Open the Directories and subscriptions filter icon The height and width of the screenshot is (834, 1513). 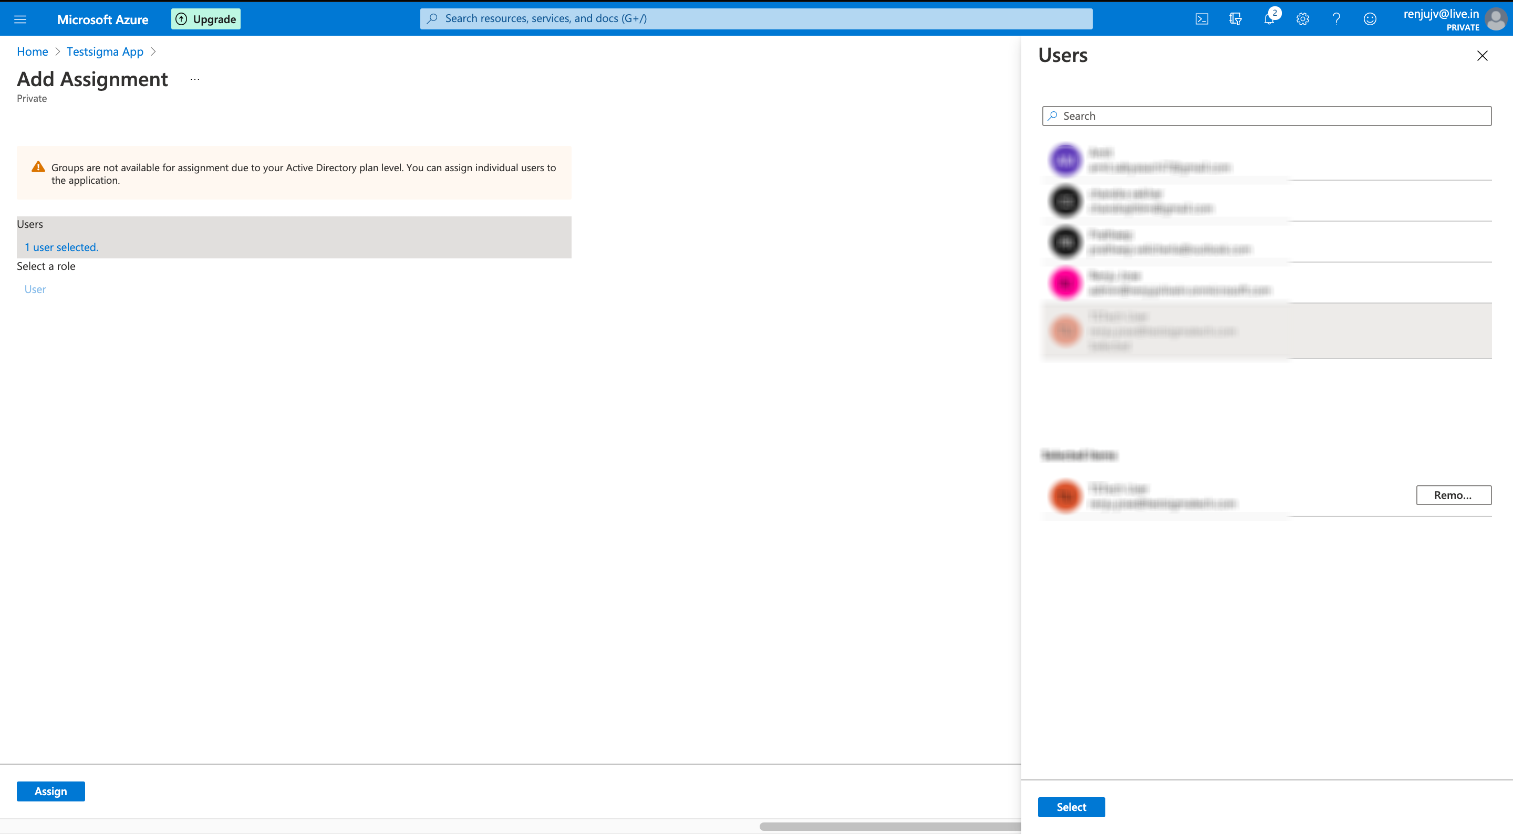(1236, 19)
